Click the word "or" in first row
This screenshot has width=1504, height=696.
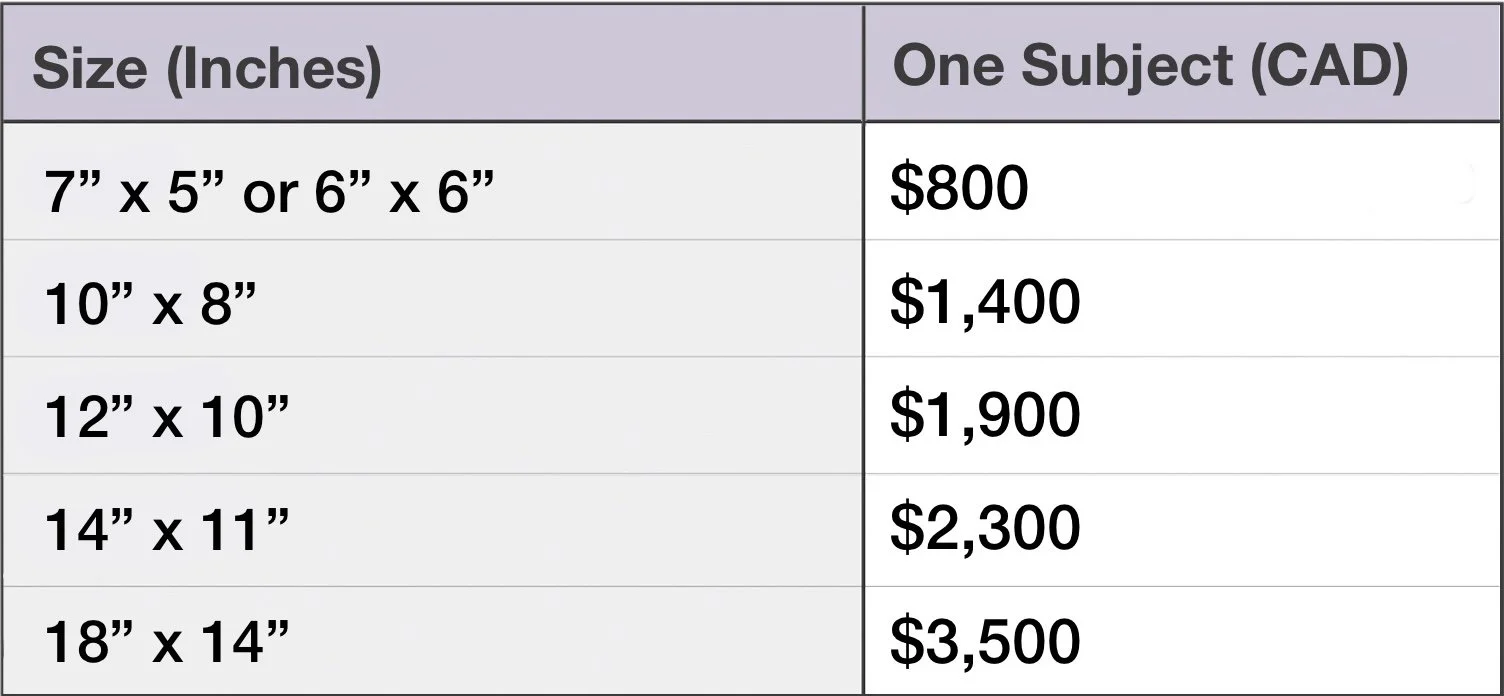tap(270, 195)
